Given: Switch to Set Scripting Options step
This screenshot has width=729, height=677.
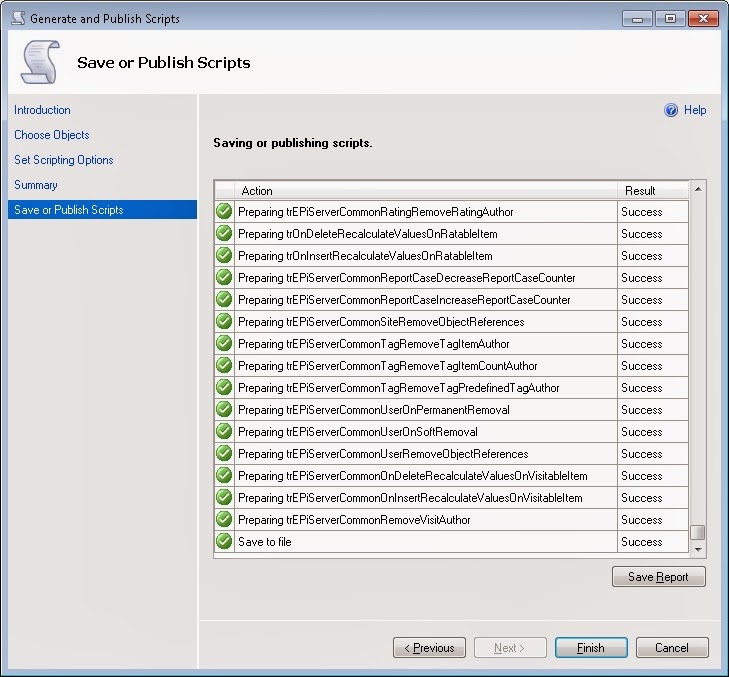Looking at the screenshot, I should 64,160.
